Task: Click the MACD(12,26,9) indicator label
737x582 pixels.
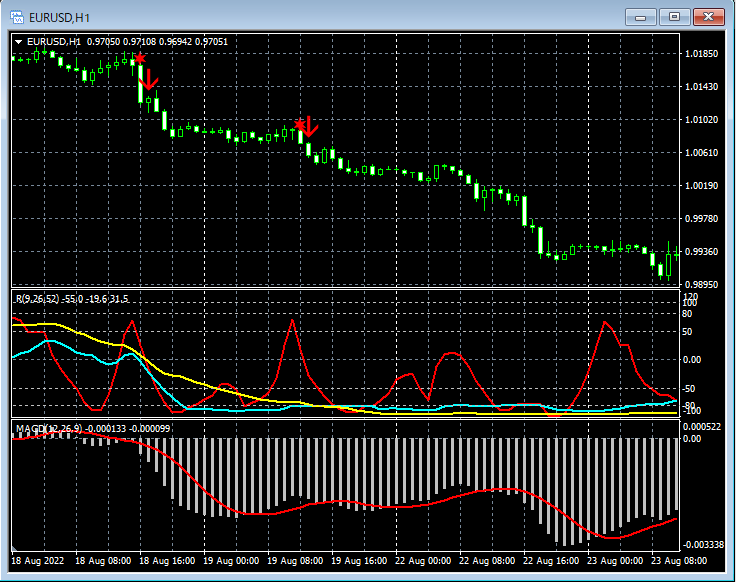Action: point(48,430)
